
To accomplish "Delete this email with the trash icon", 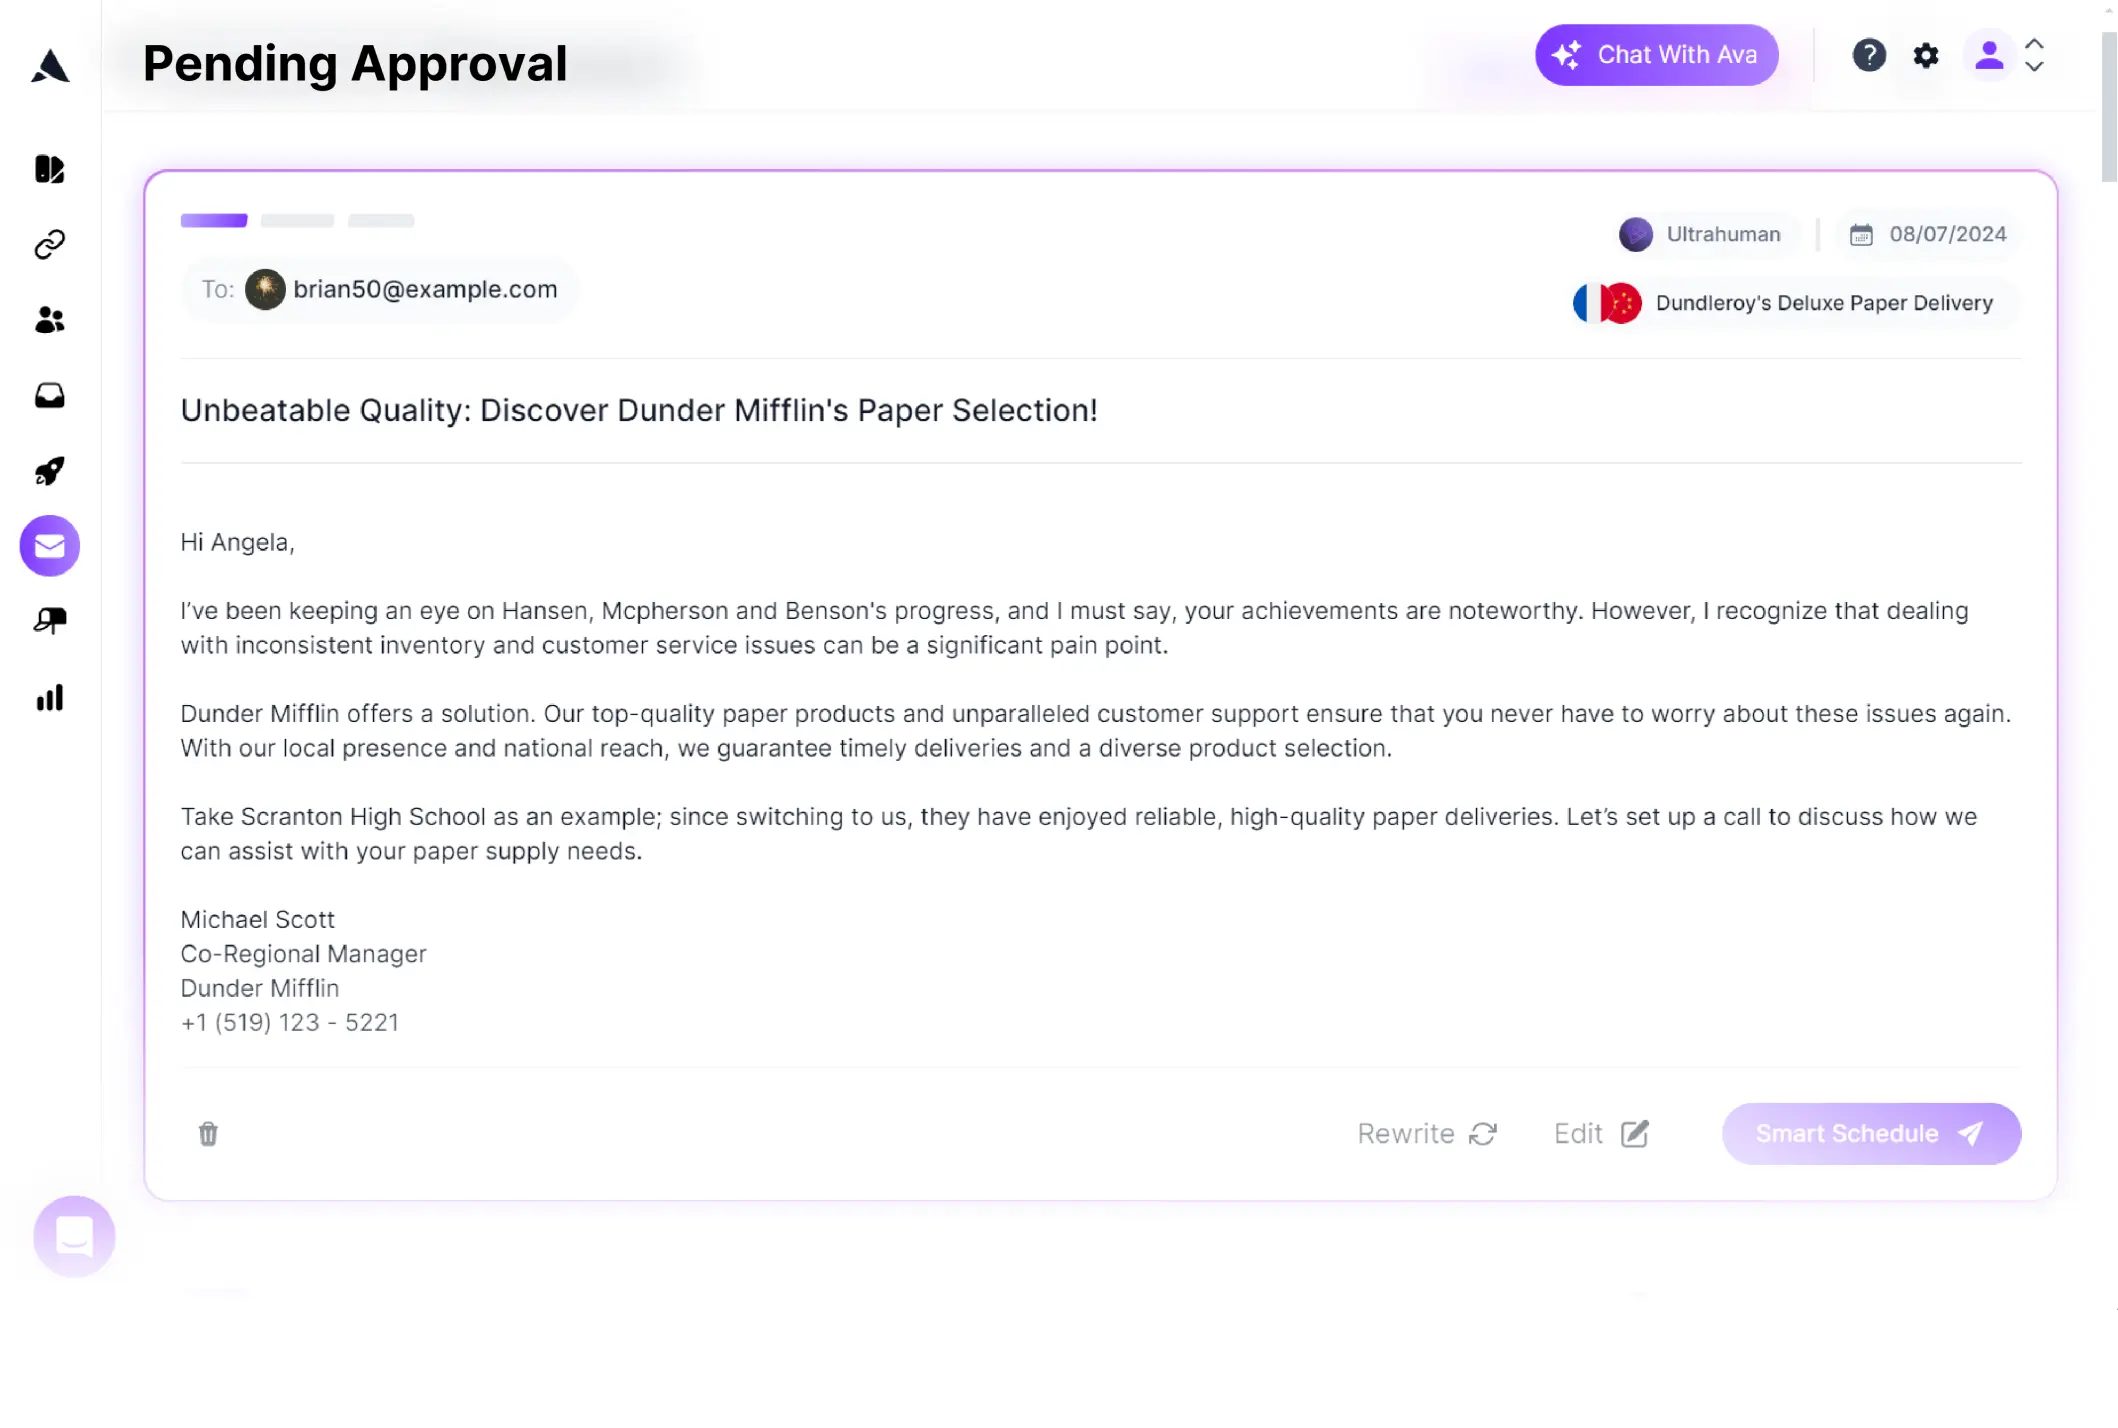I will pyautogui.click(x=208, y=1134).
